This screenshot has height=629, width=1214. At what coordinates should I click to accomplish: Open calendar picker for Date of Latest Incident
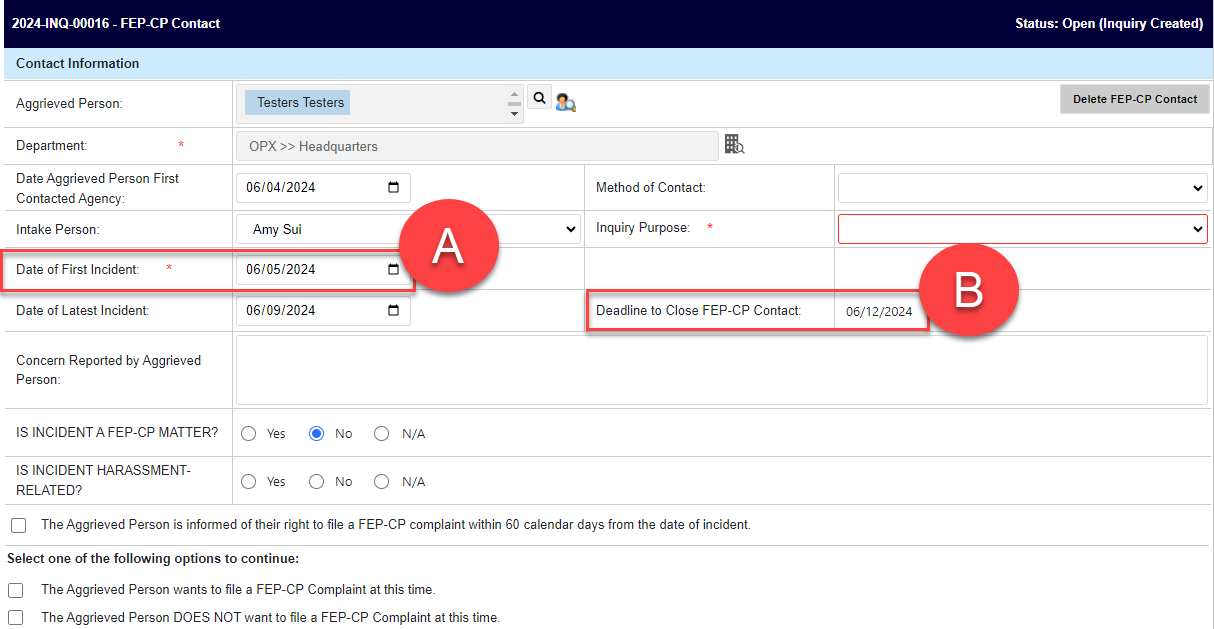click(x=393, y=310)
